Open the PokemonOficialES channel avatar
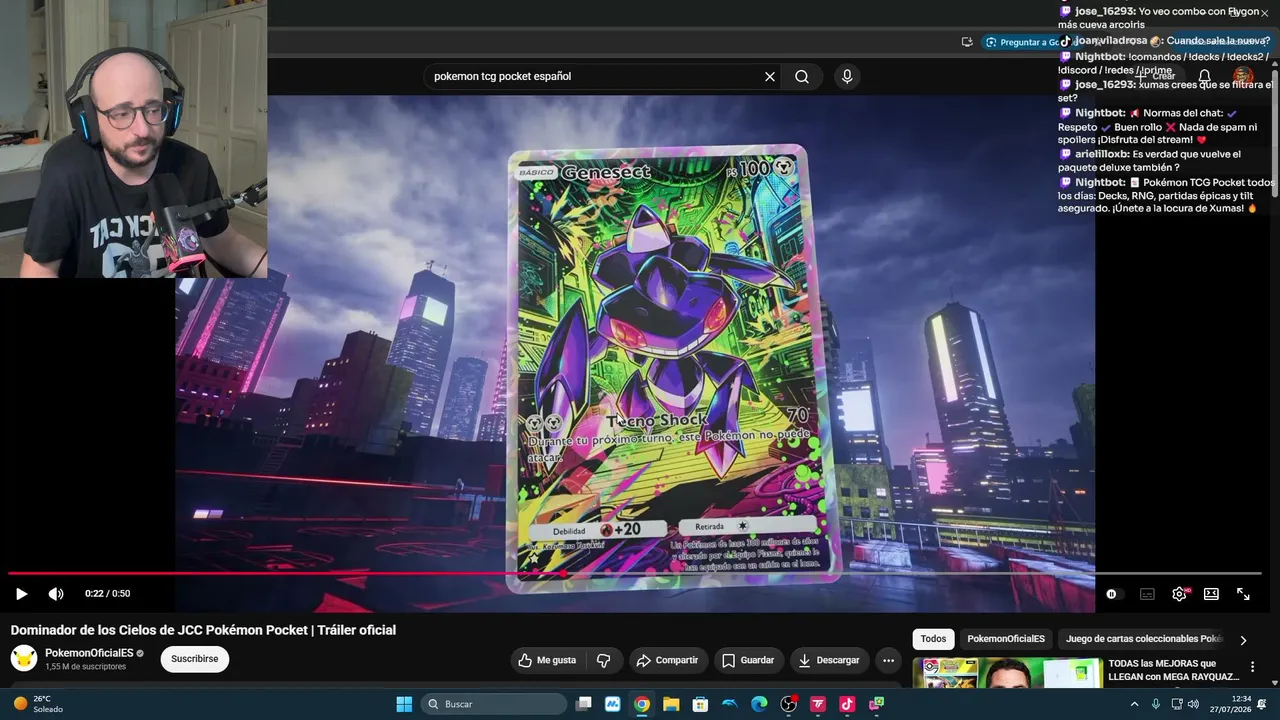The image size is (1280, 720). click(24, 658)
